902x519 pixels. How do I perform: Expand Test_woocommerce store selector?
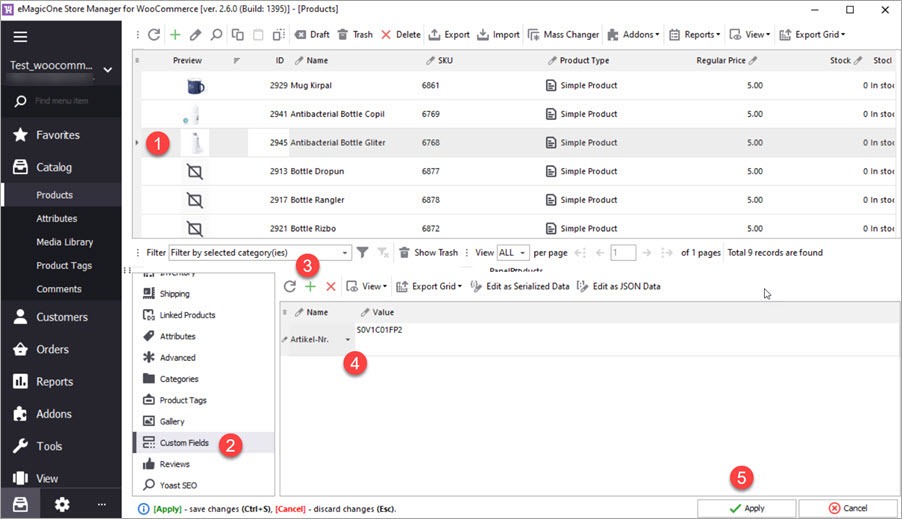click(x=107, y=69)
